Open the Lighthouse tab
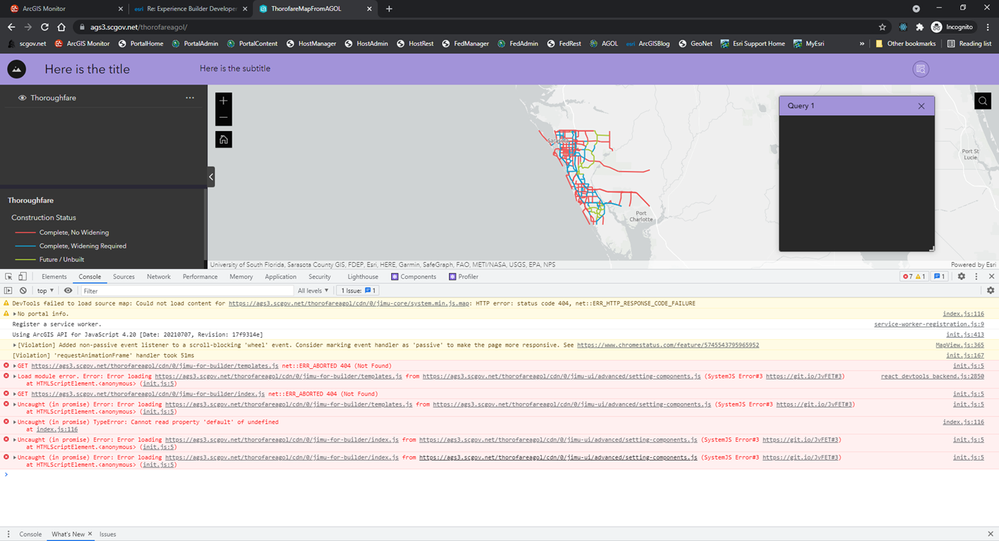 [x=363, y=277]
